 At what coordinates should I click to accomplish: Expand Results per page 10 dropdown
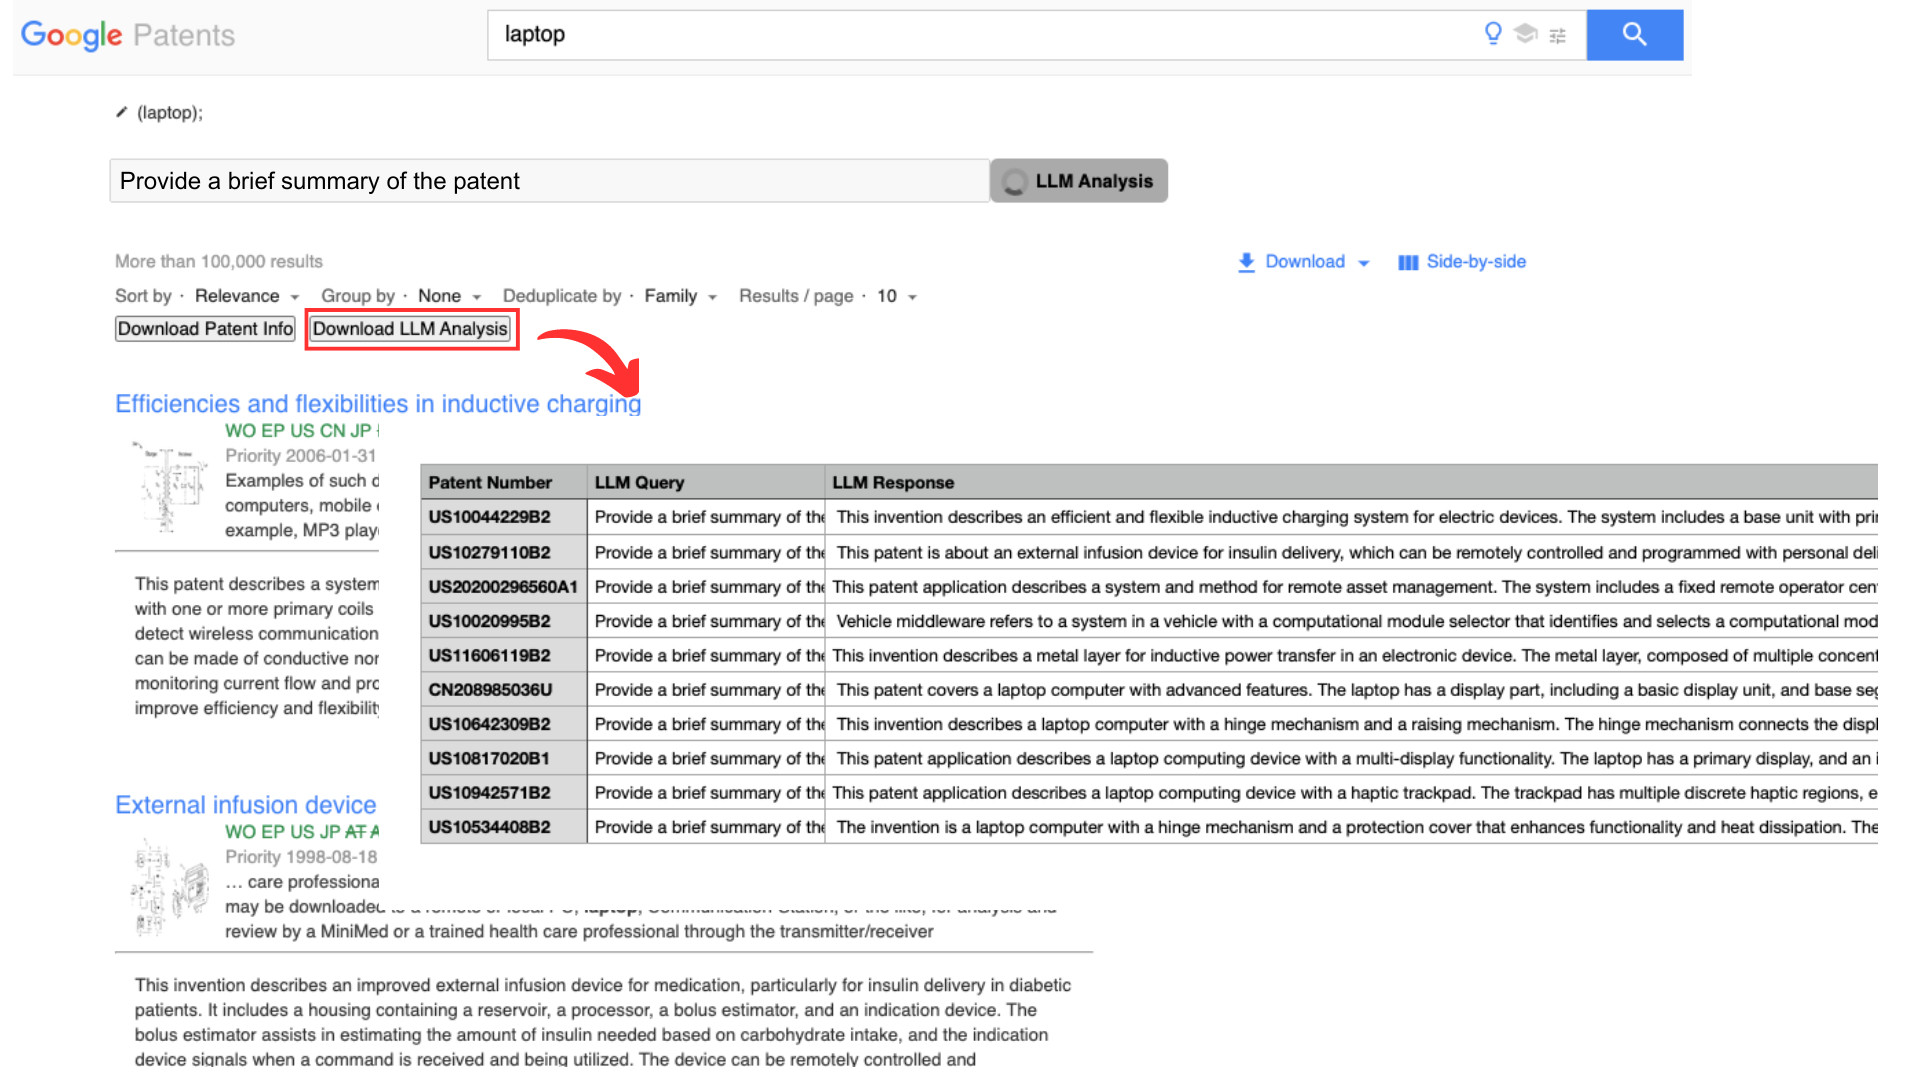pos(897,296)
